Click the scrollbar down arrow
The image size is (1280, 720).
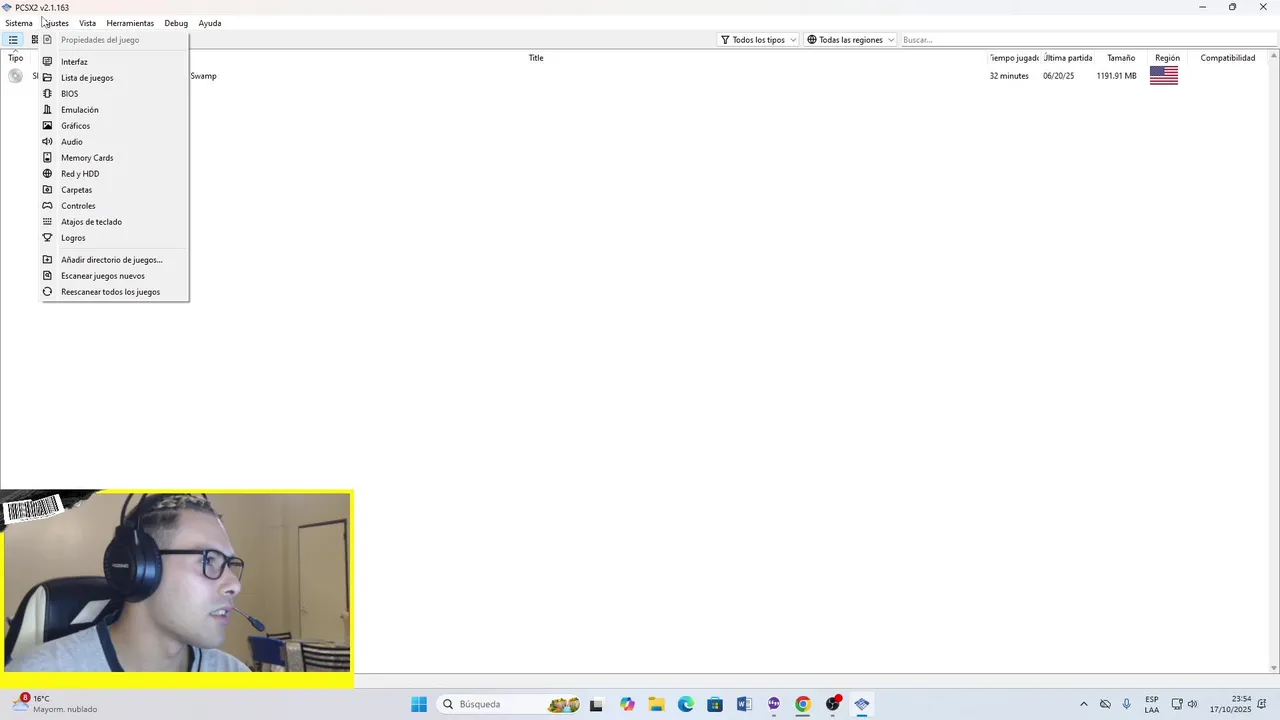[1273, 668]
